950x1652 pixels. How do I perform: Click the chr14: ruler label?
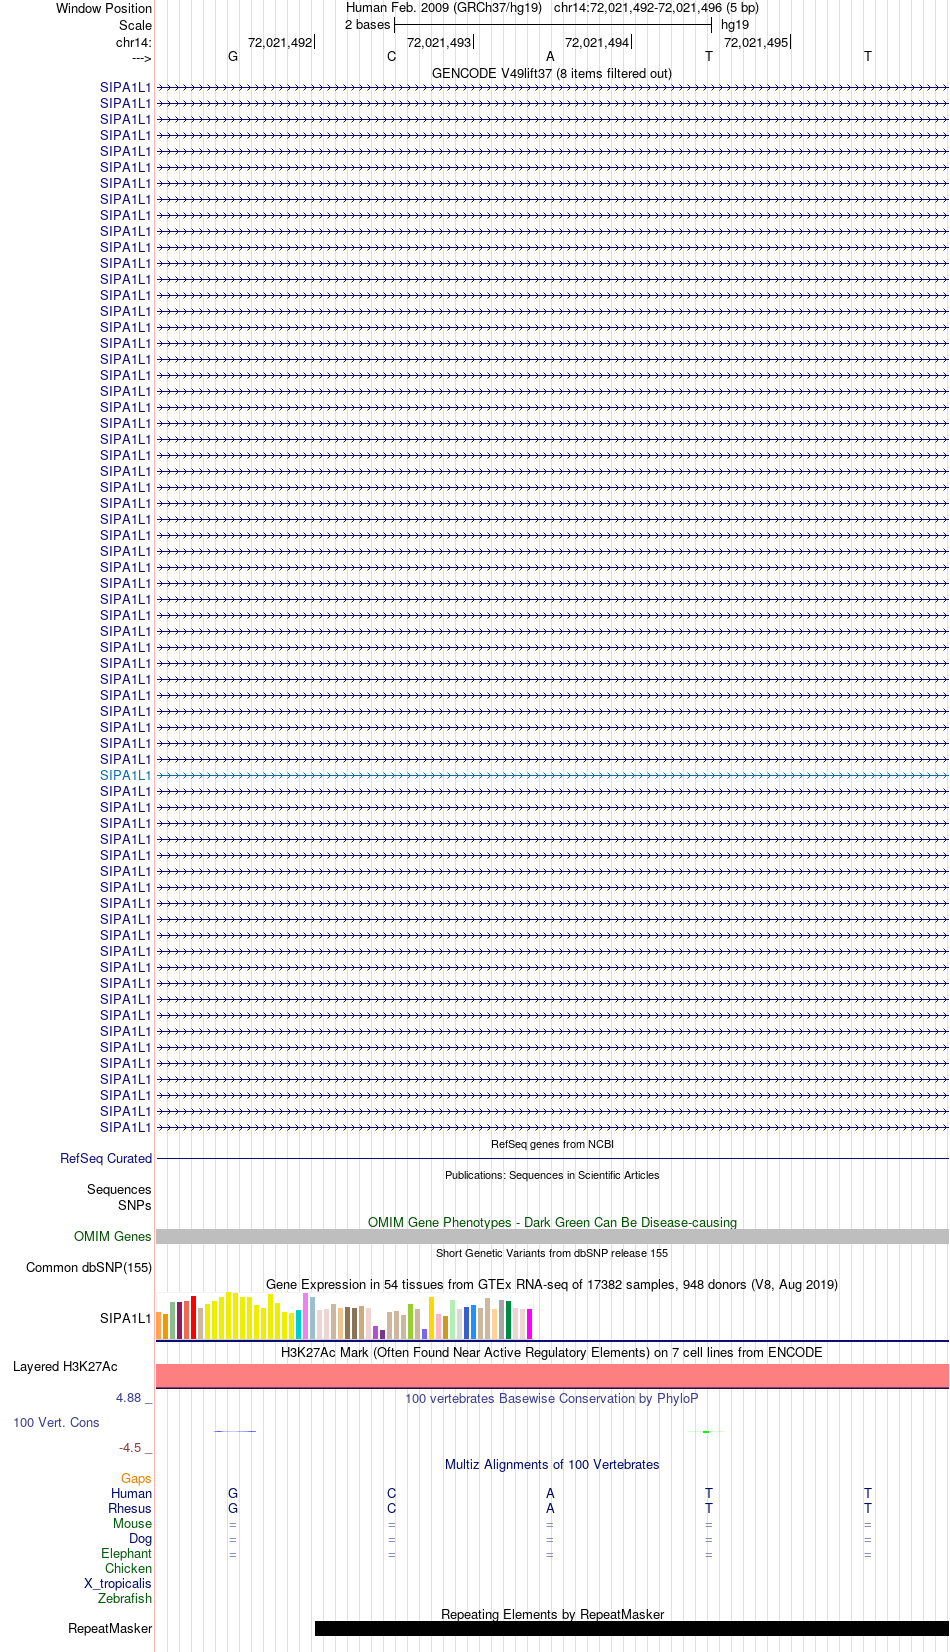click(134, 42)
